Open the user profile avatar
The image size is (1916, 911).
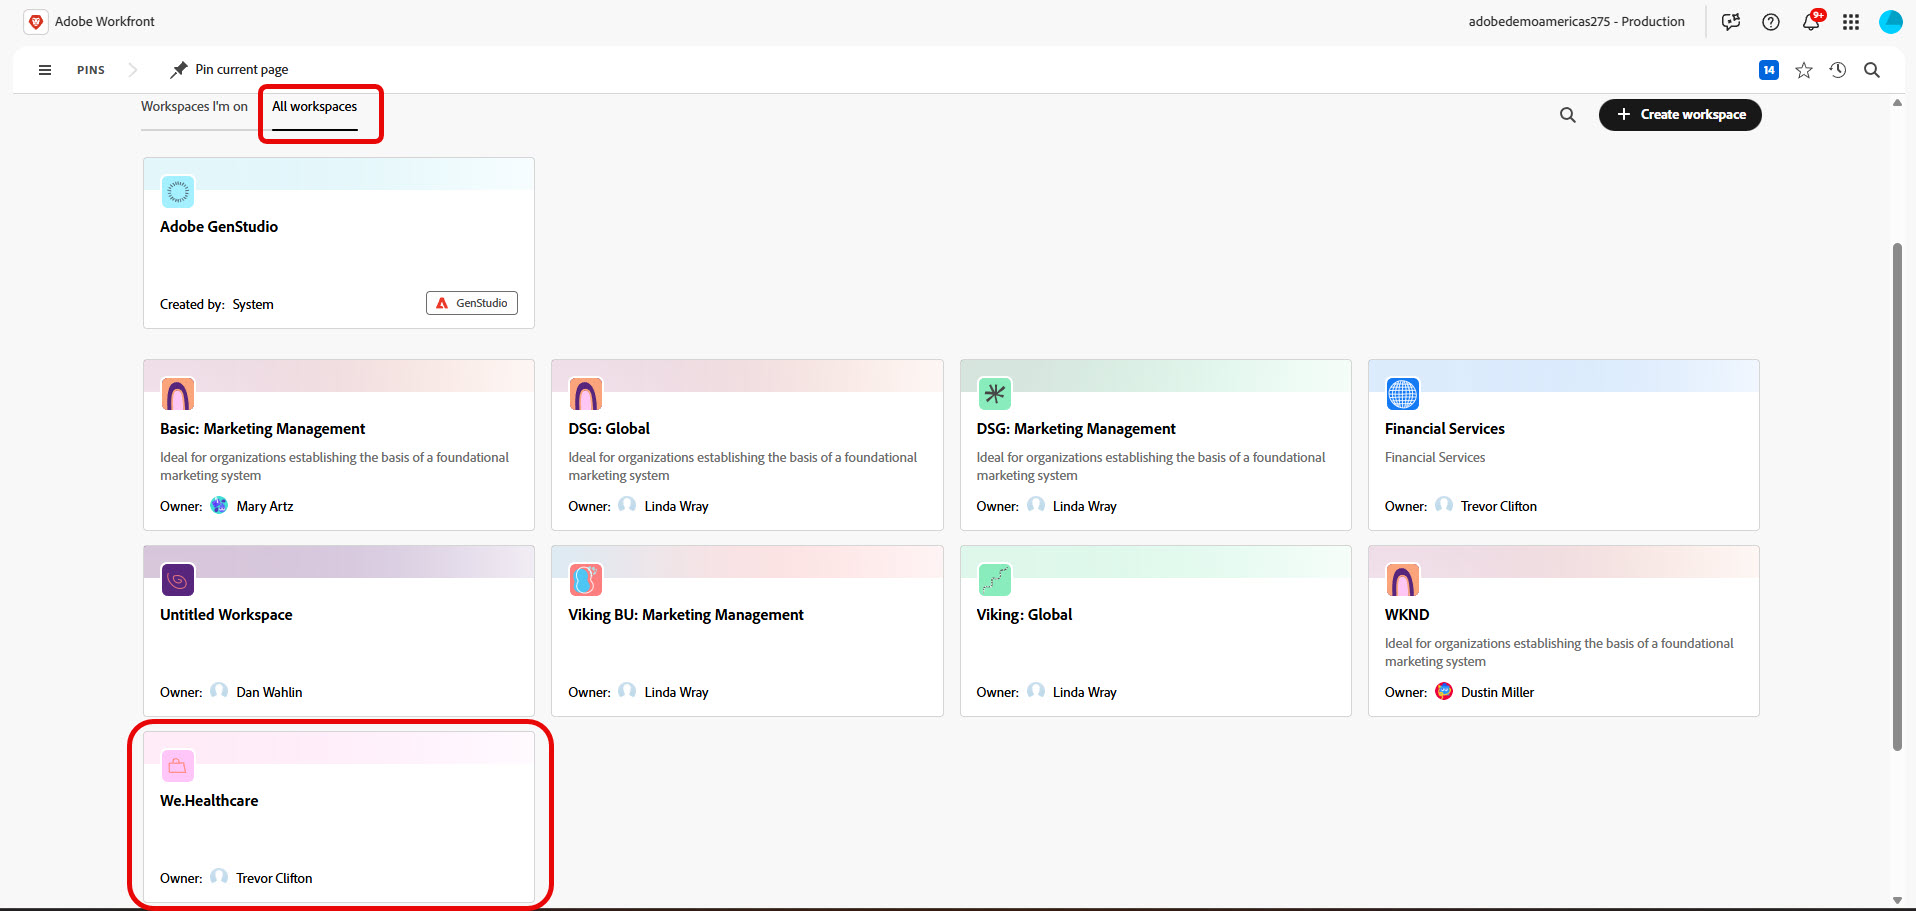(x=1890, y=22)
